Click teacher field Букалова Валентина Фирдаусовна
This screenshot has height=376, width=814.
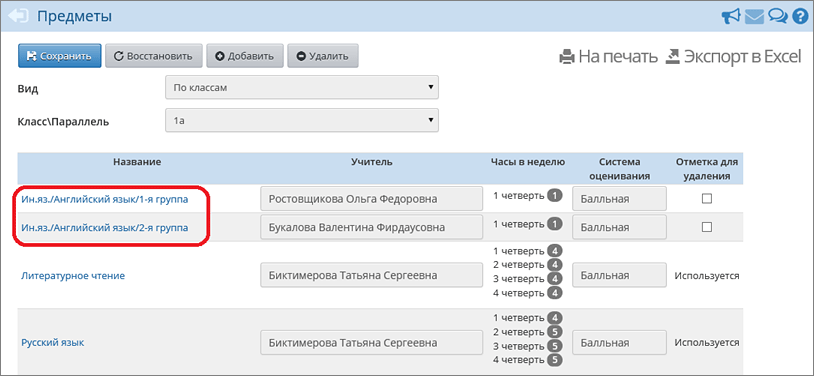click(x=371, y=227)
